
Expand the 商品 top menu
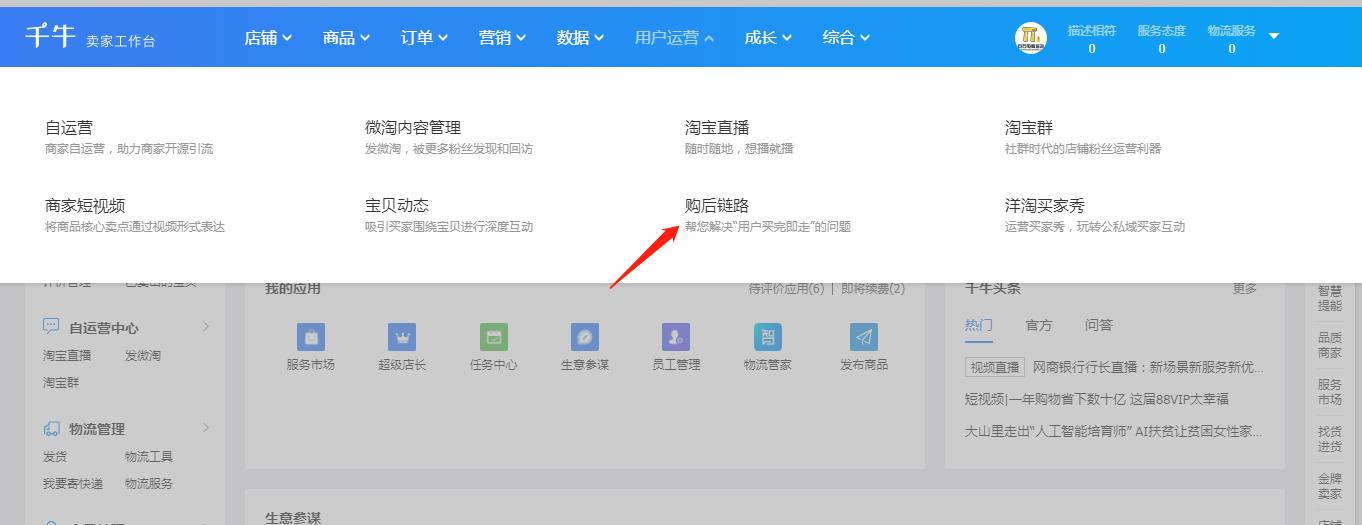pyautogui.click(x=346, y=38)
